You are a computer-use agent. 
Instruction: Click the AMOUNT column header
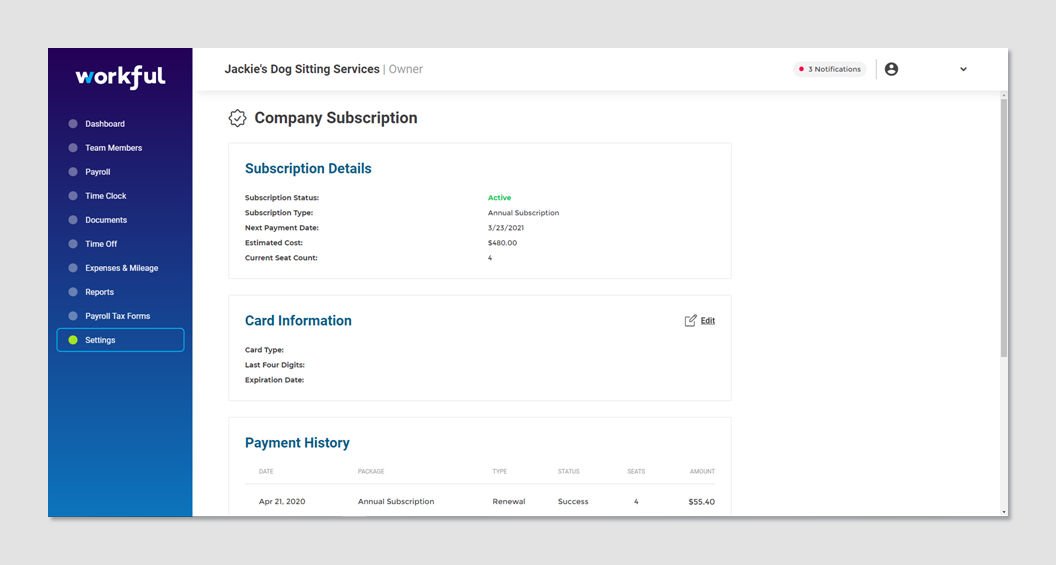tap(702, 471)
